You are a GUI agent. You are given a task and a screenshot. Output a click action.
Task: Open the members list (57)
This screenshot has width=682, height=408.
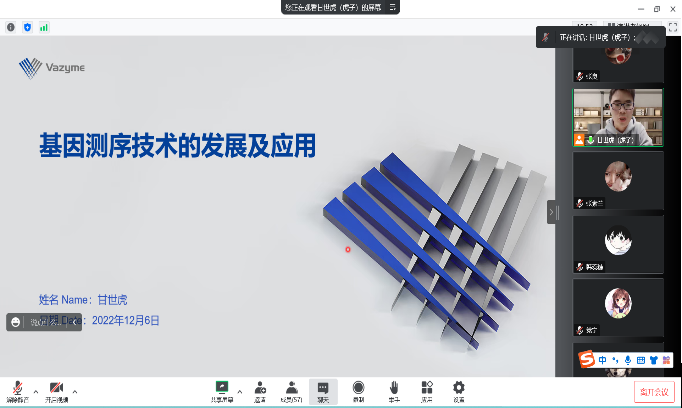[x=291, y=388]
